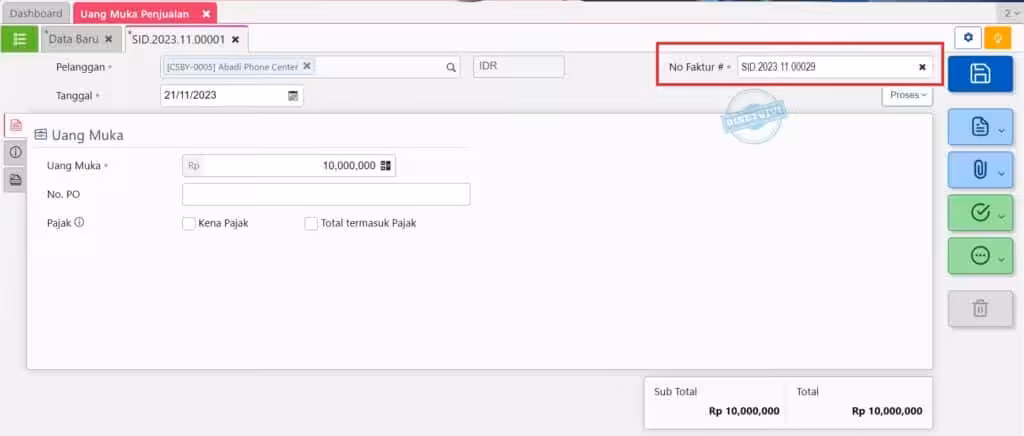Viewport: 1024px width, 436px height.
Task: Open the window count dropdown labeled 2
Action: pos(1010,13)
